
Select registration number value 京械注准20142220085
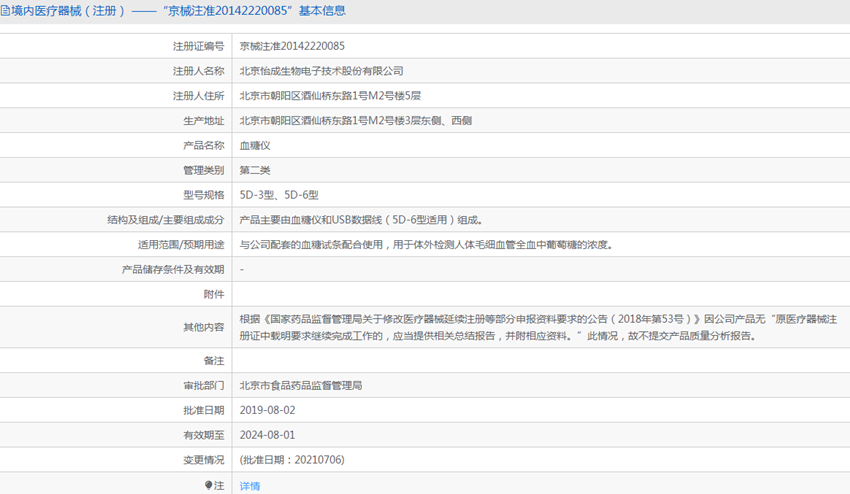(x=292, y=46)
